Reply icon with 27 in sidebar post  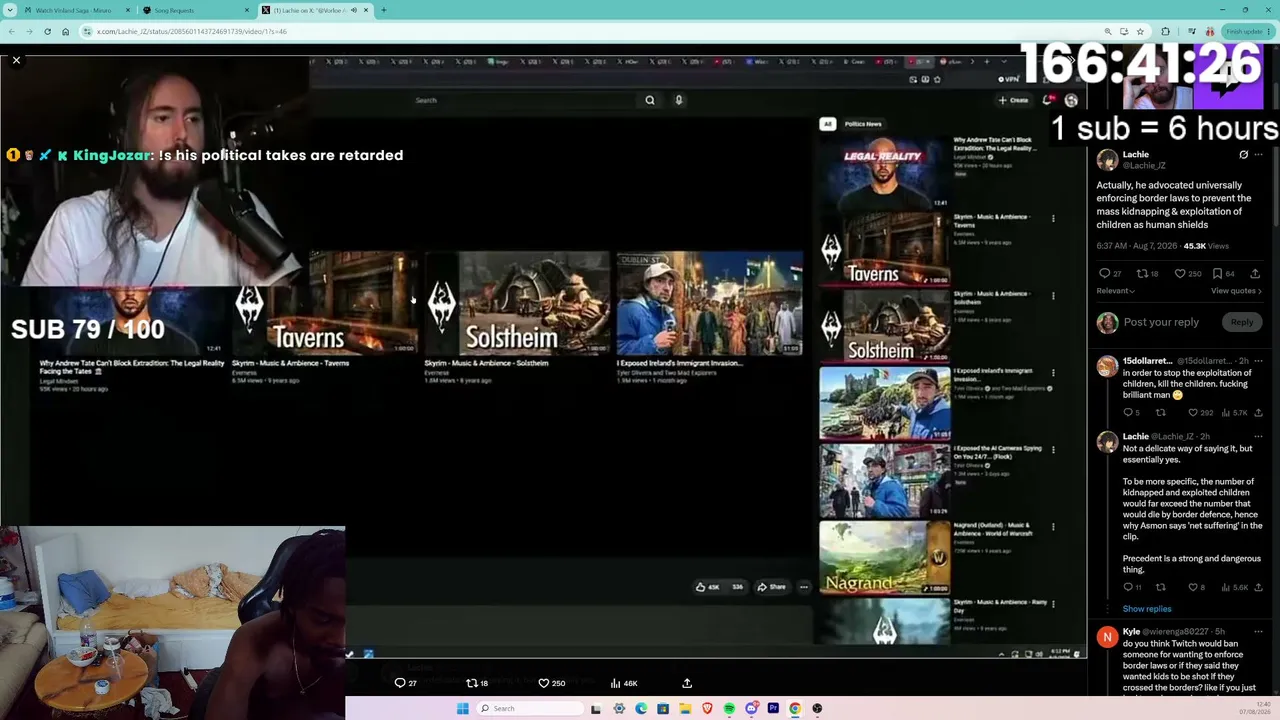tap(1104, 273)
